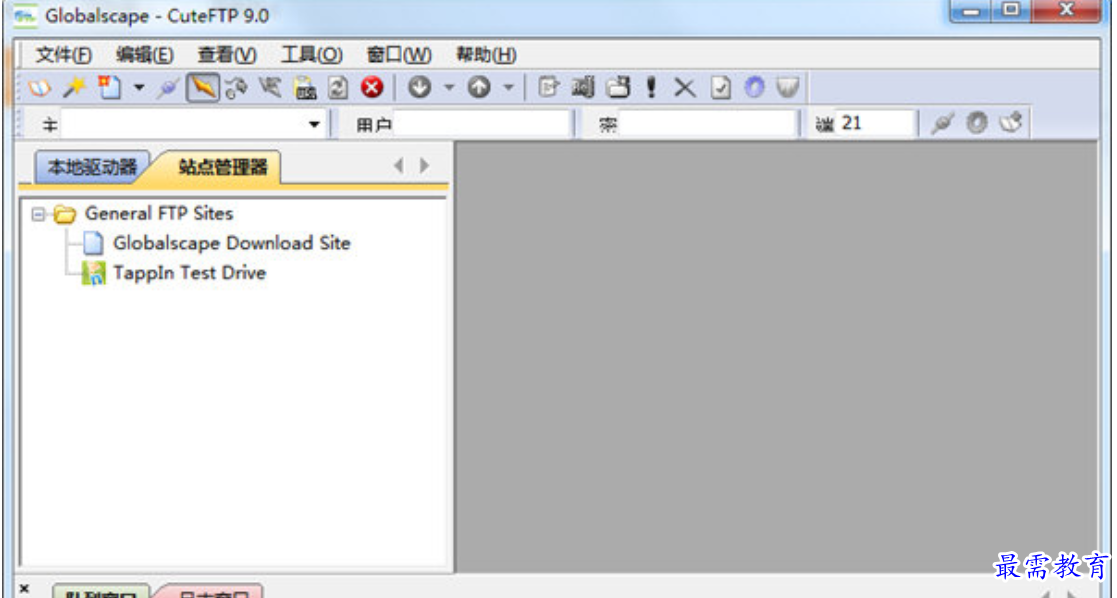Image resolution: width=1117 pixels, height=598 pixels.
Task: Click the blue circular toolbar icon
Action: (754, 88)
